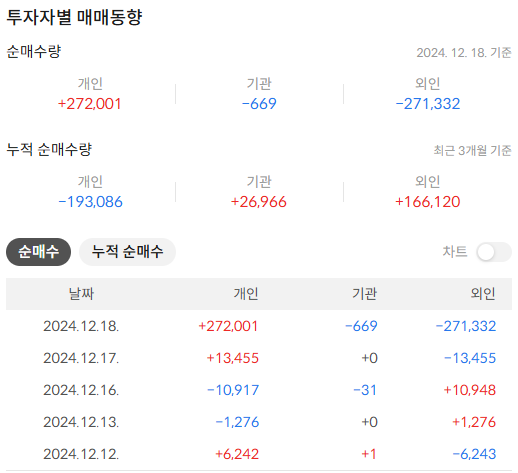Screen dimensions: 518x473
Task: Click the 개인 +272,001 value in 순매수량 summary
Action: 90,104
